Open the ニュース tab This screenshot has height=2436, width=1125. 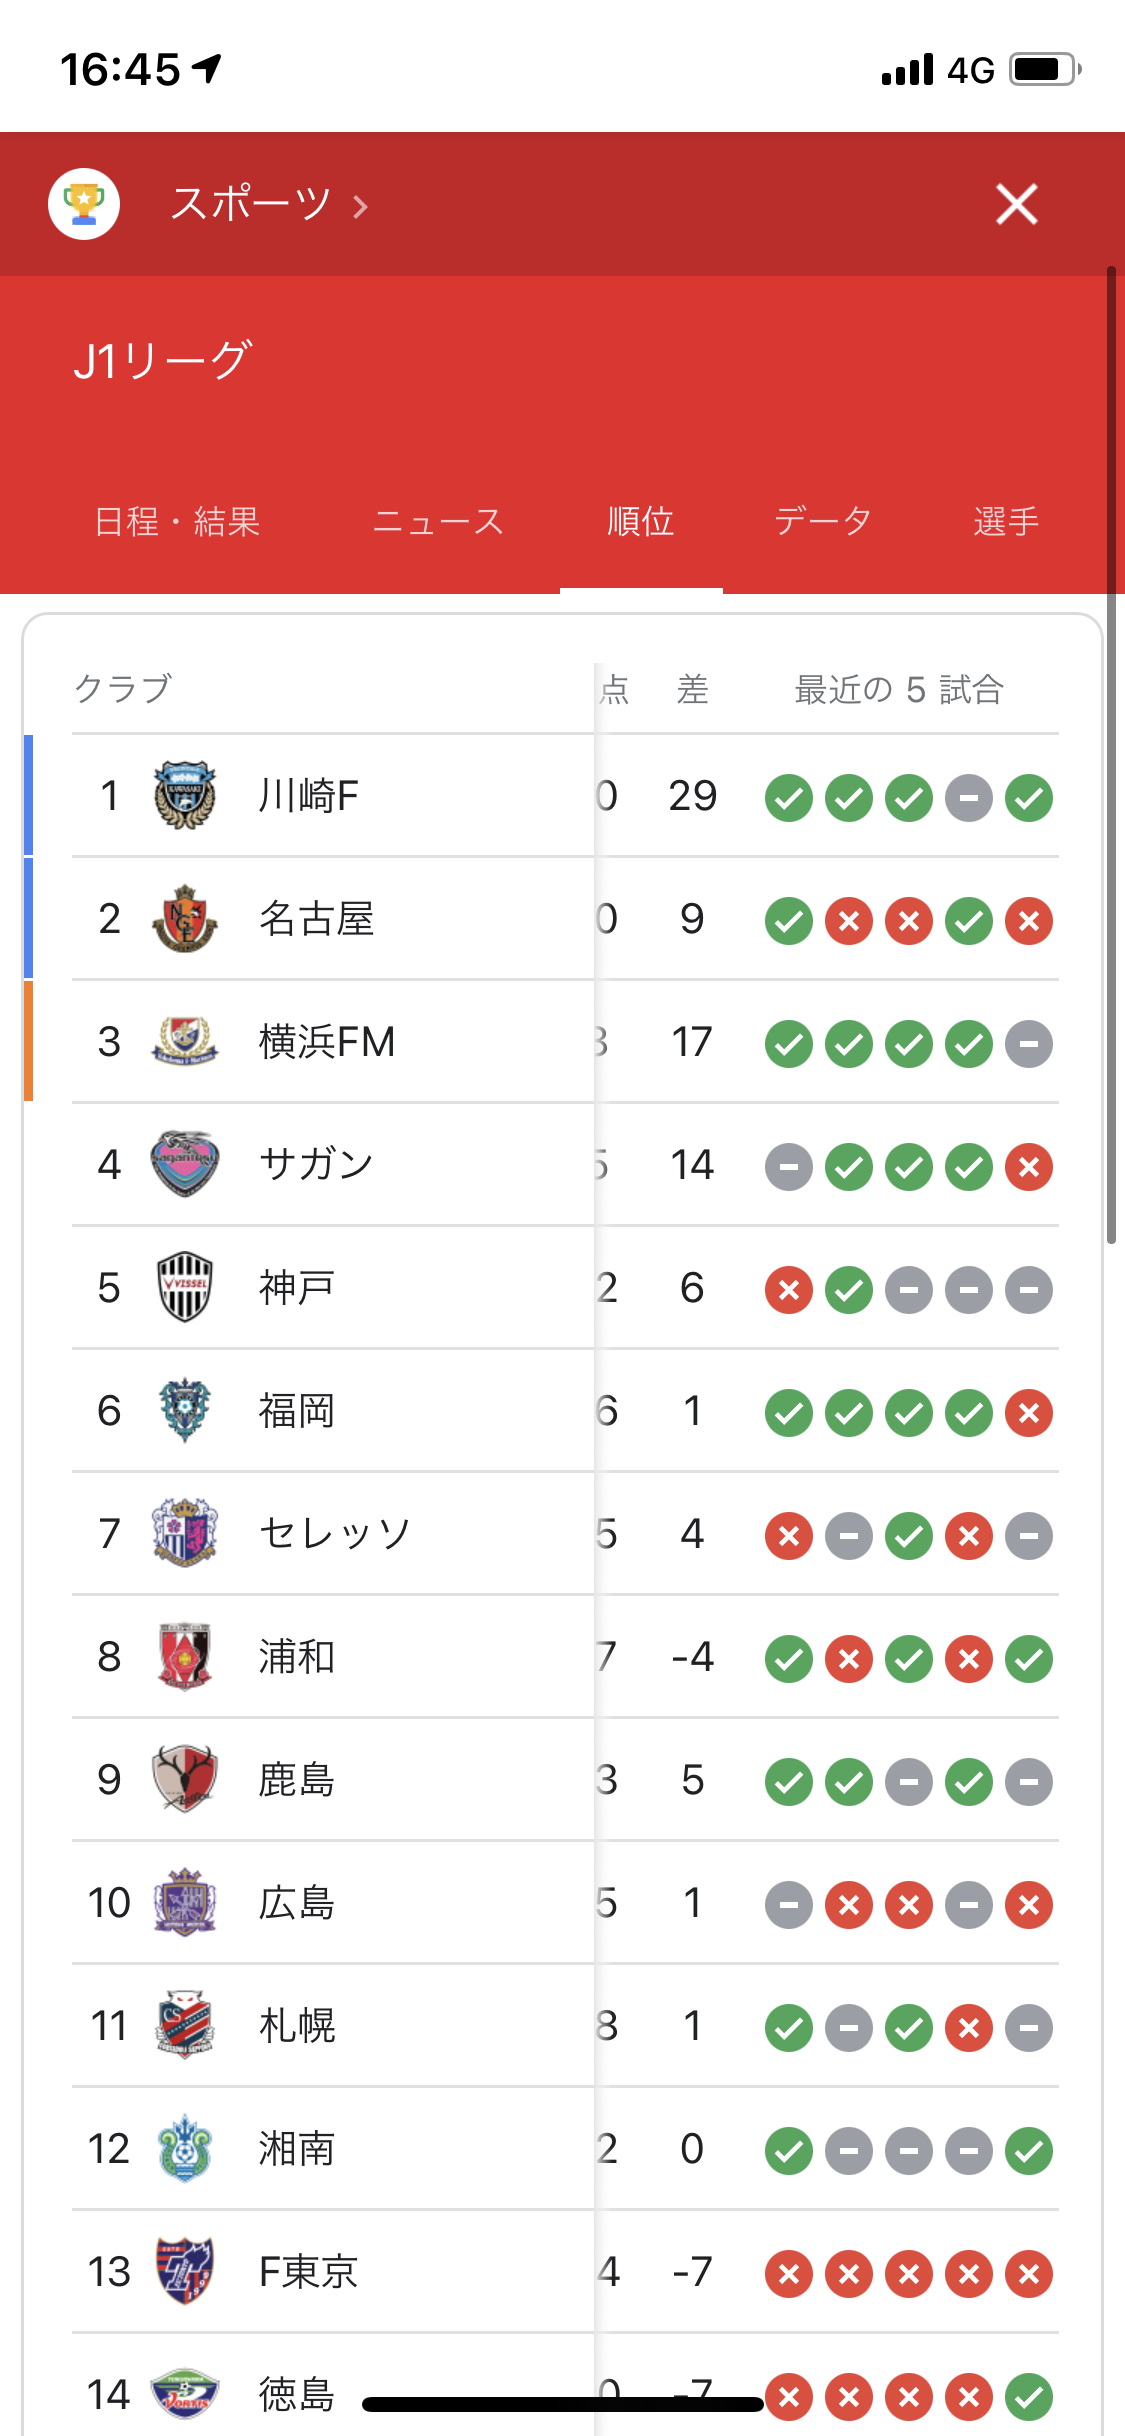click(x=438, y=522)
